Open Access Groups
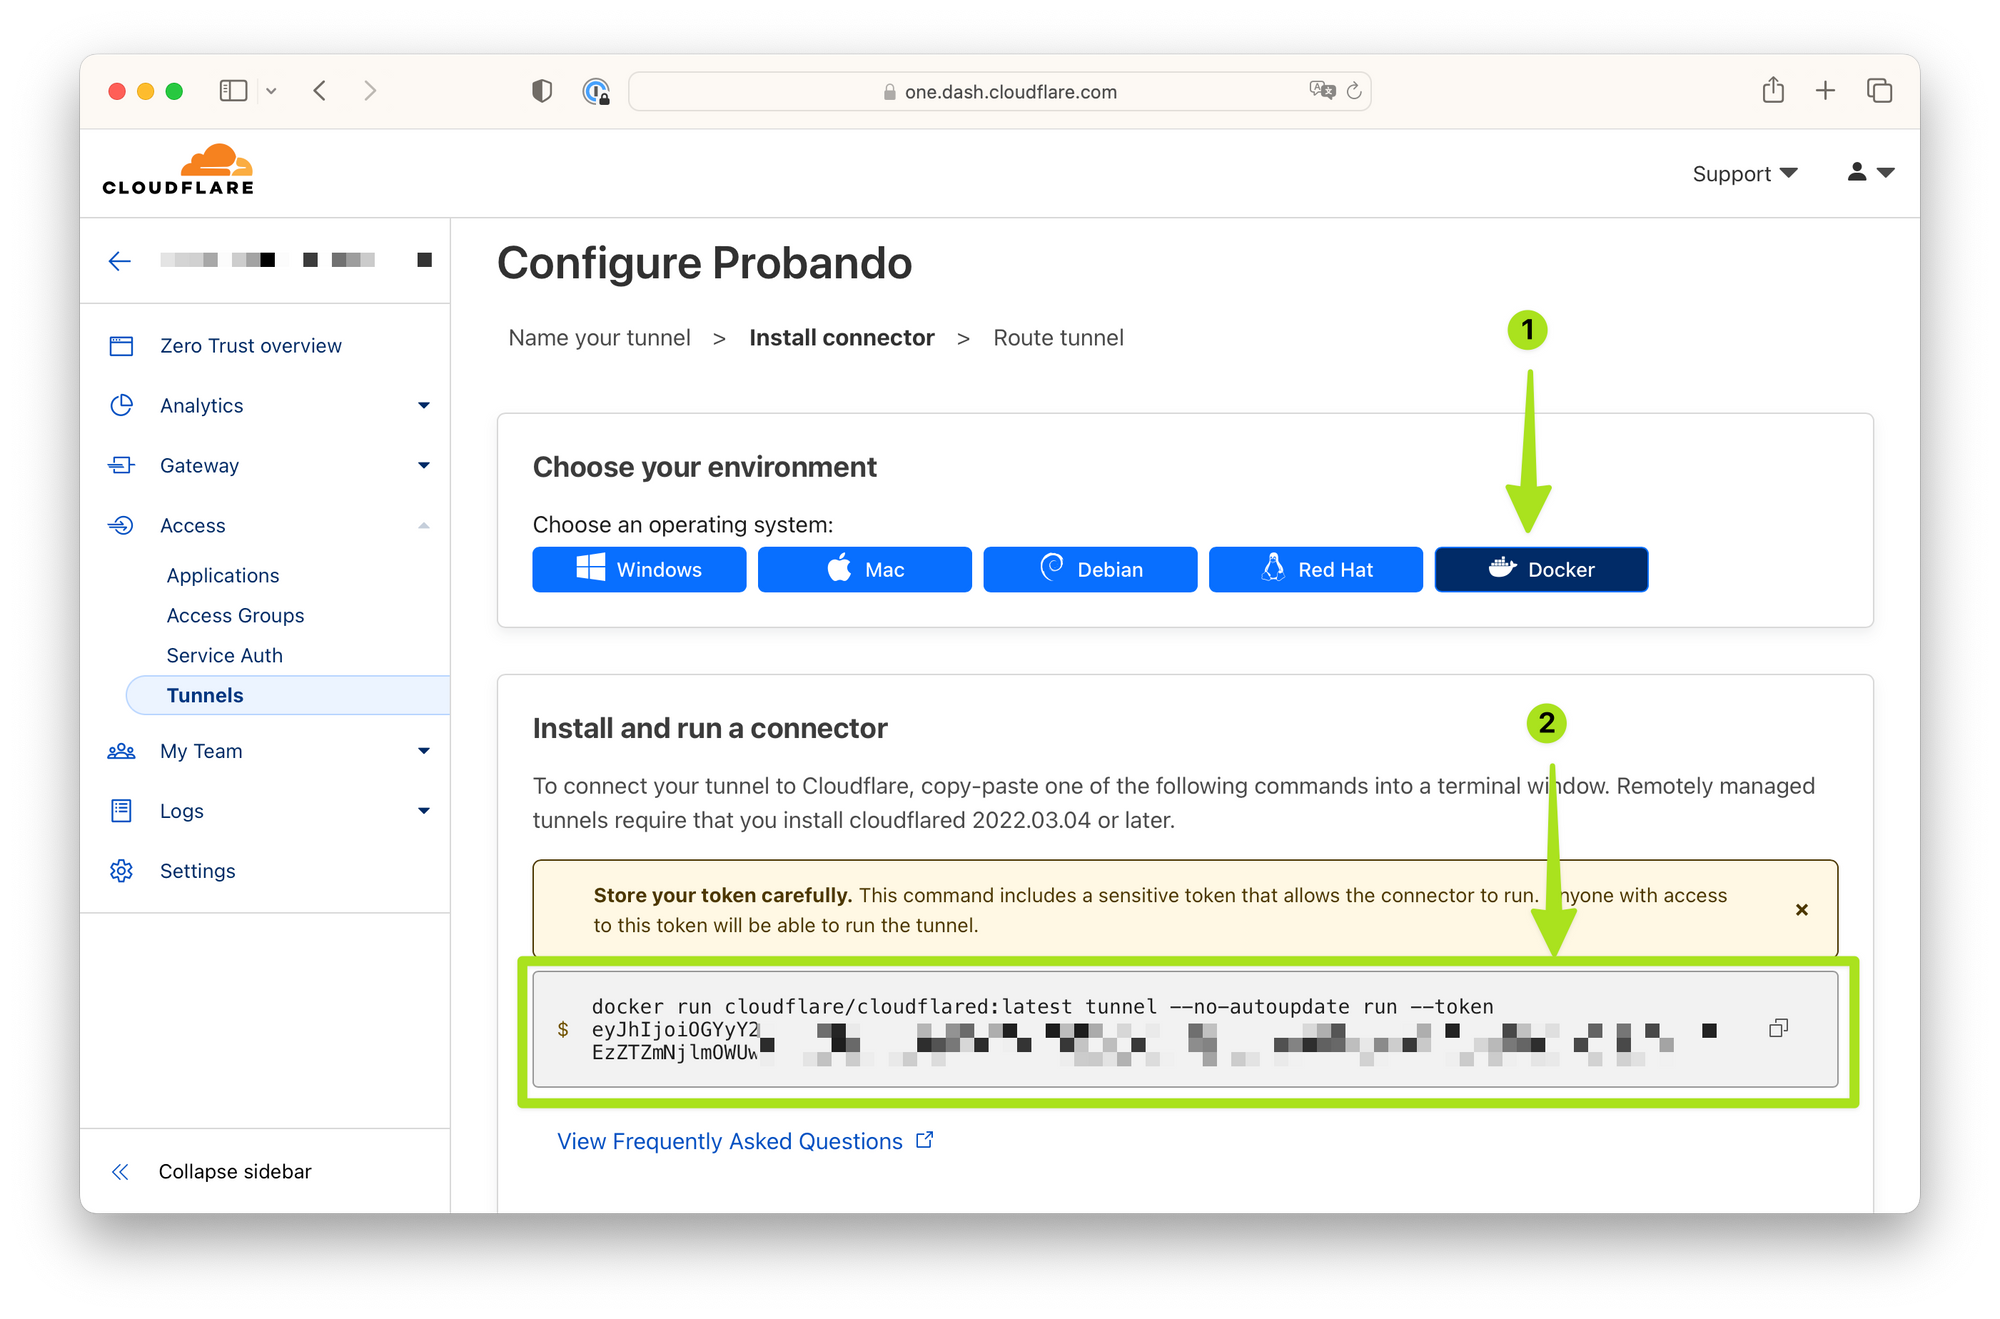 235,616
